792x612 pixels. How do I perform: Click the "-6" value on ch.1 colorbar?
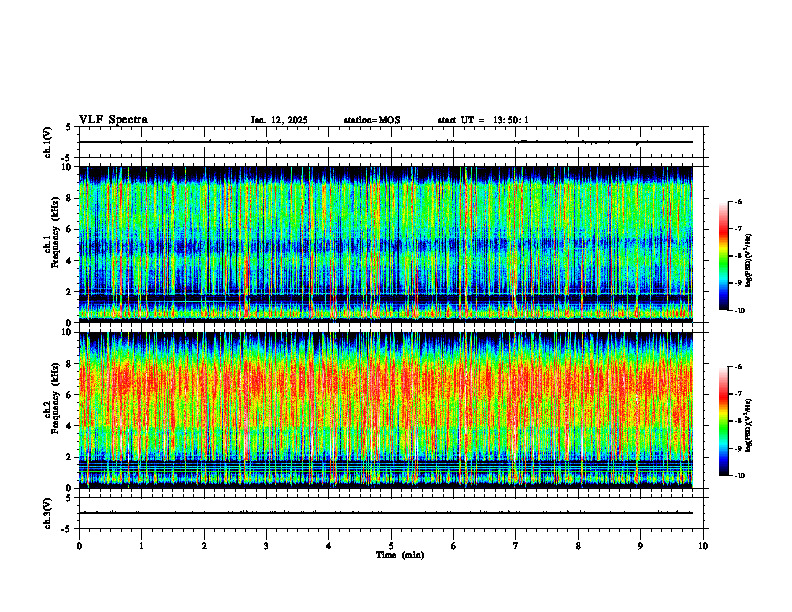(738, 201)
